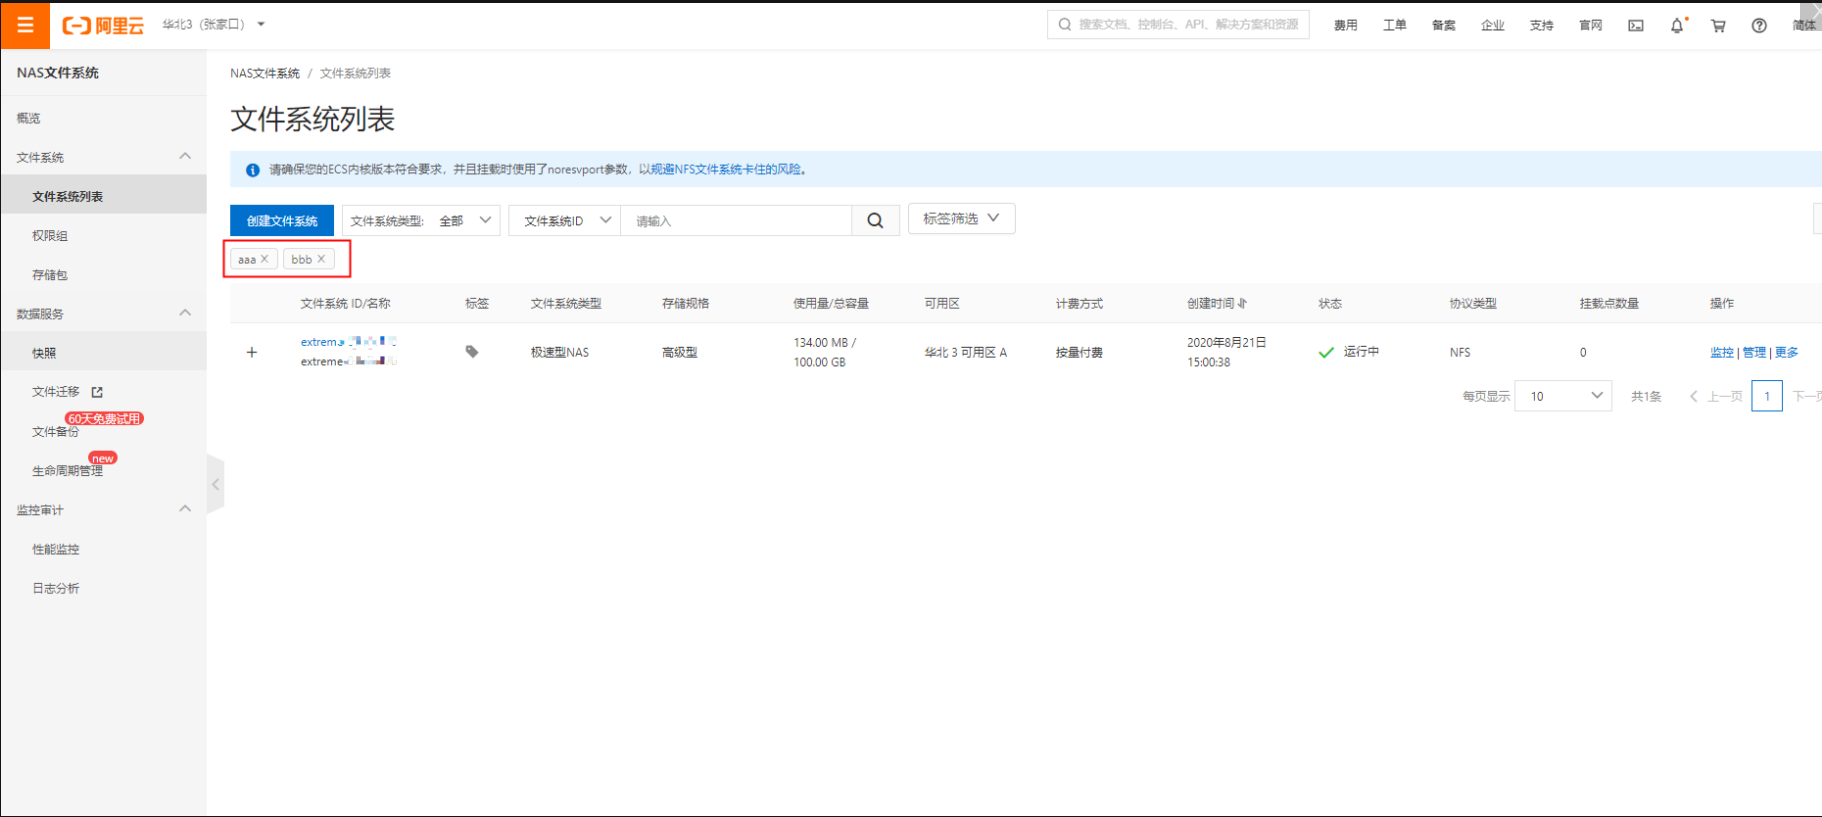Click the info icon in the blue notice
The height and width of the screenshot is (817, 1822).
tap(253, 170)
